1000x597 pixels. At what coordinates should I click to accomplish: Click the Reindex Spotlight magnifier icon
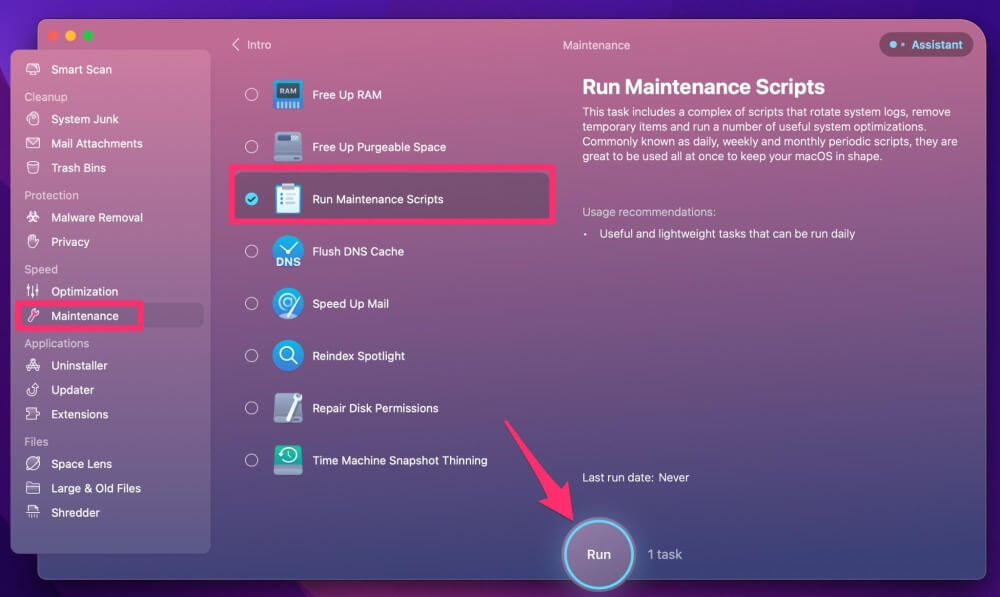tap(288, 356)
